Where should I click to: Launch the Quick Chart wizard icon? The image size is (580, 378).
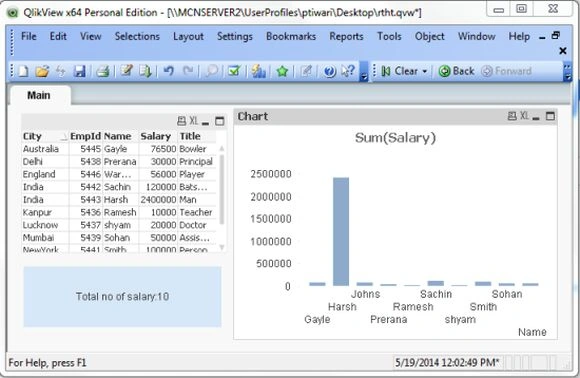click(259, 71)
